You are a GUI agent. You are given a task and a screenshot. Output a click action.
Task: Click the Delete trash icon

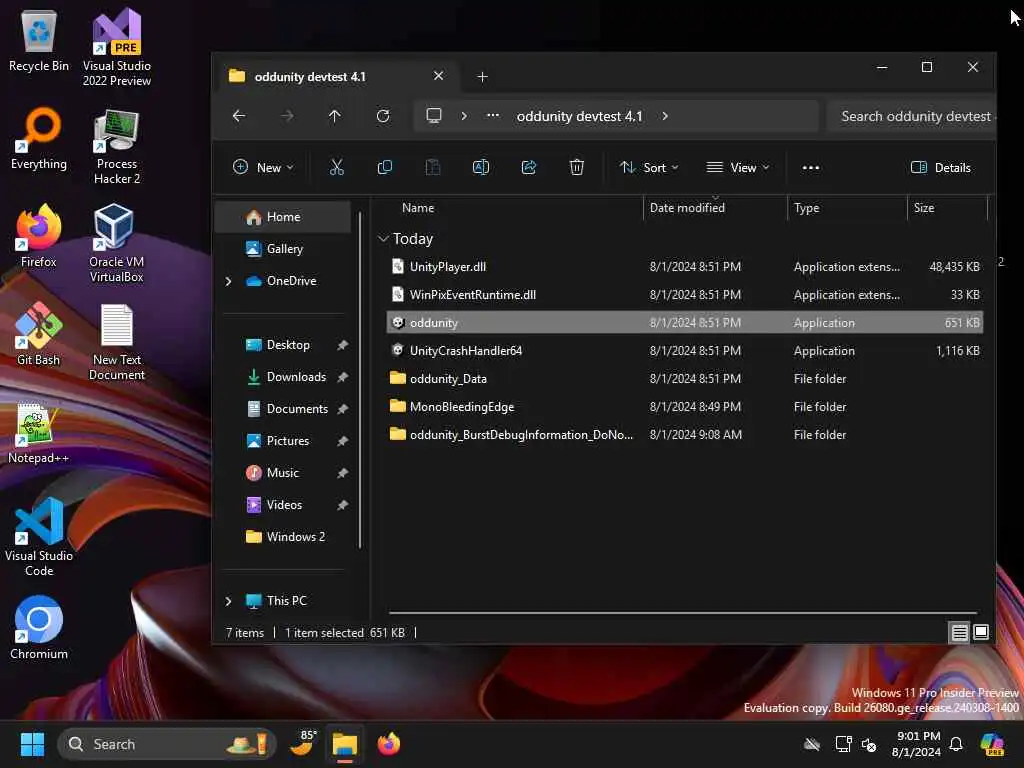point(577,168)
